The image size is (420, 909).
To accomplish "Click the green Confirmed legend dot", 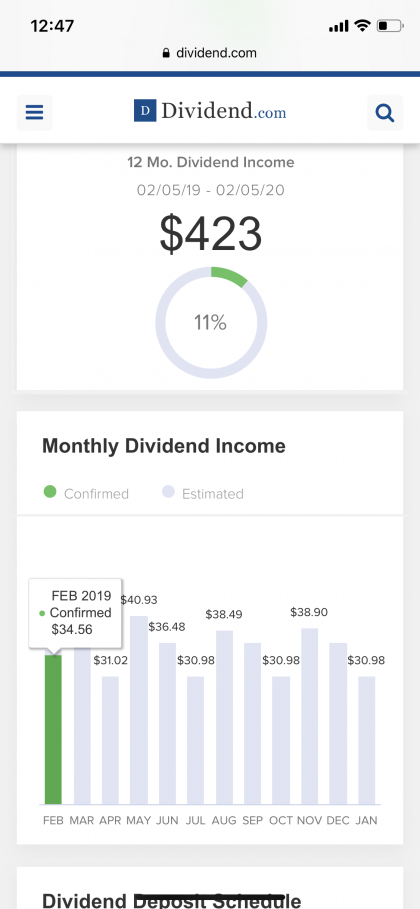I will [50, 492].
